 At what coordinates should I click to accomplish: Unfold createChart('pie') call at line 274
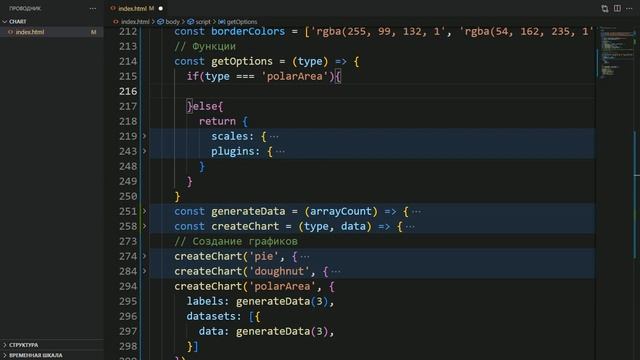144,256
